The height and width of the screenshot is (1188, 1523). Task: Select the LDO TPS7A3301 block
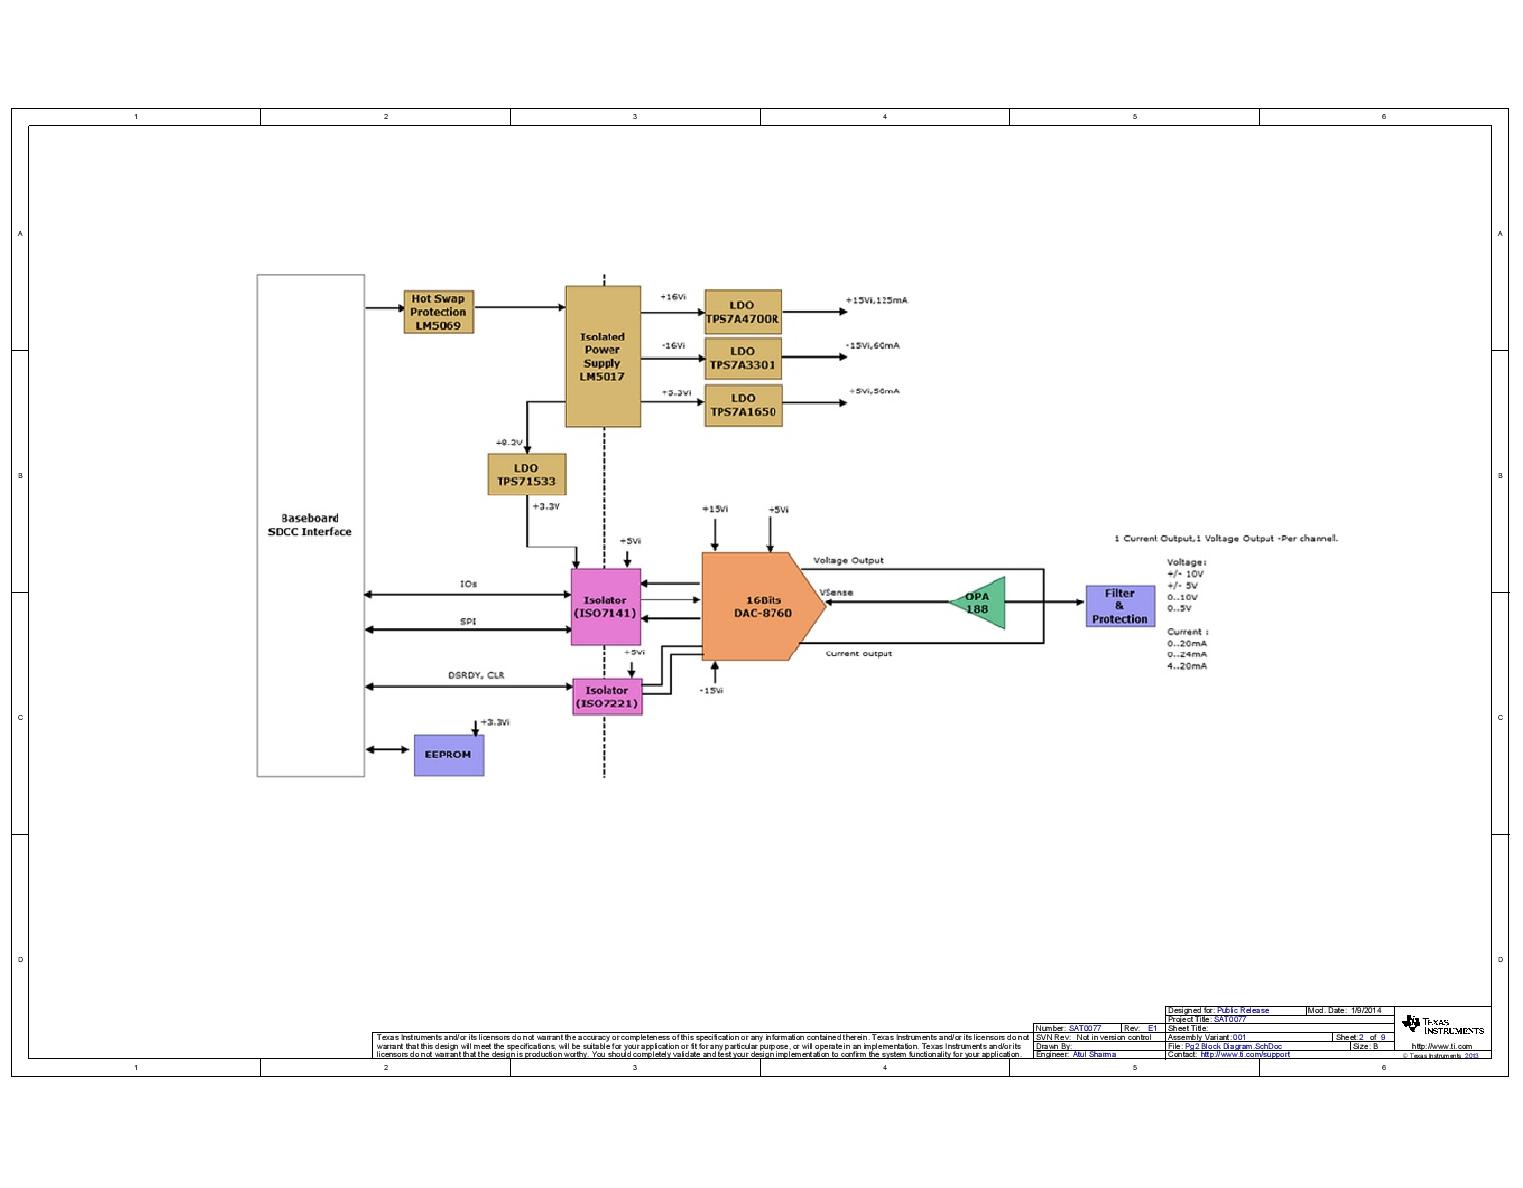tap(743, 358)
